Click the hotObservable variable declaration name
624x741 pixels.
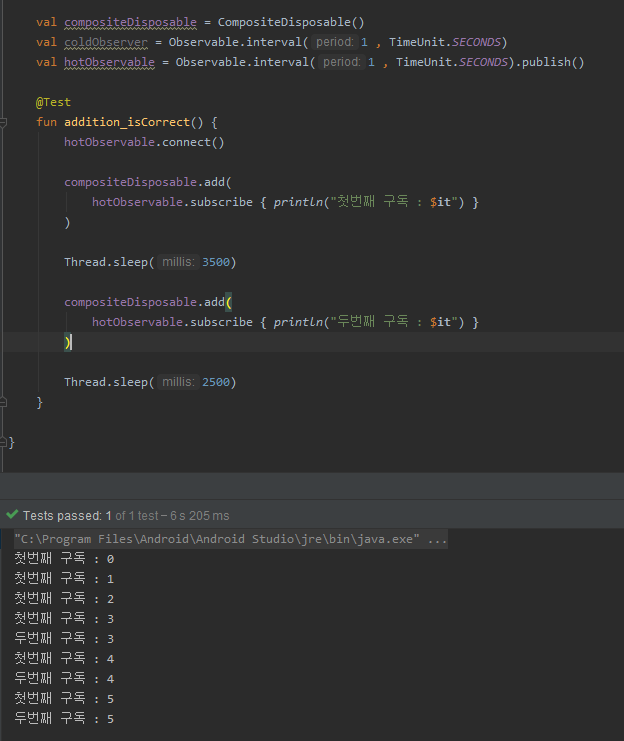click(109, 62)
